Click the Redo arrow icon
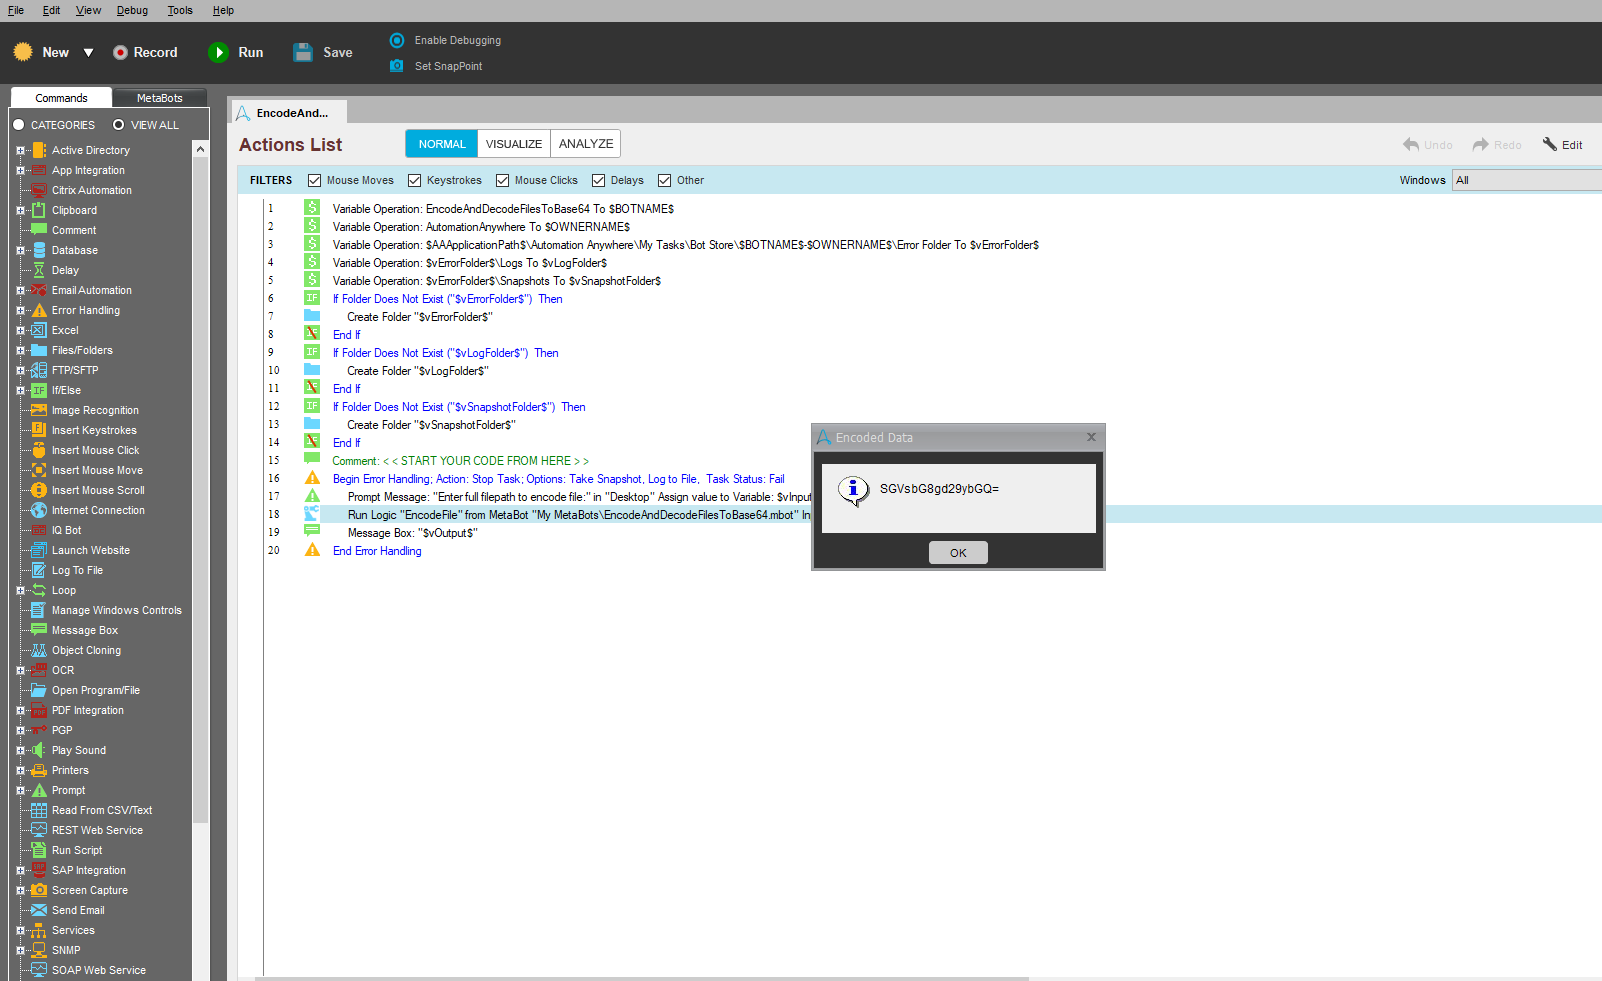The height and width of the screenshot is (981, 1602). pos(1481,145)
